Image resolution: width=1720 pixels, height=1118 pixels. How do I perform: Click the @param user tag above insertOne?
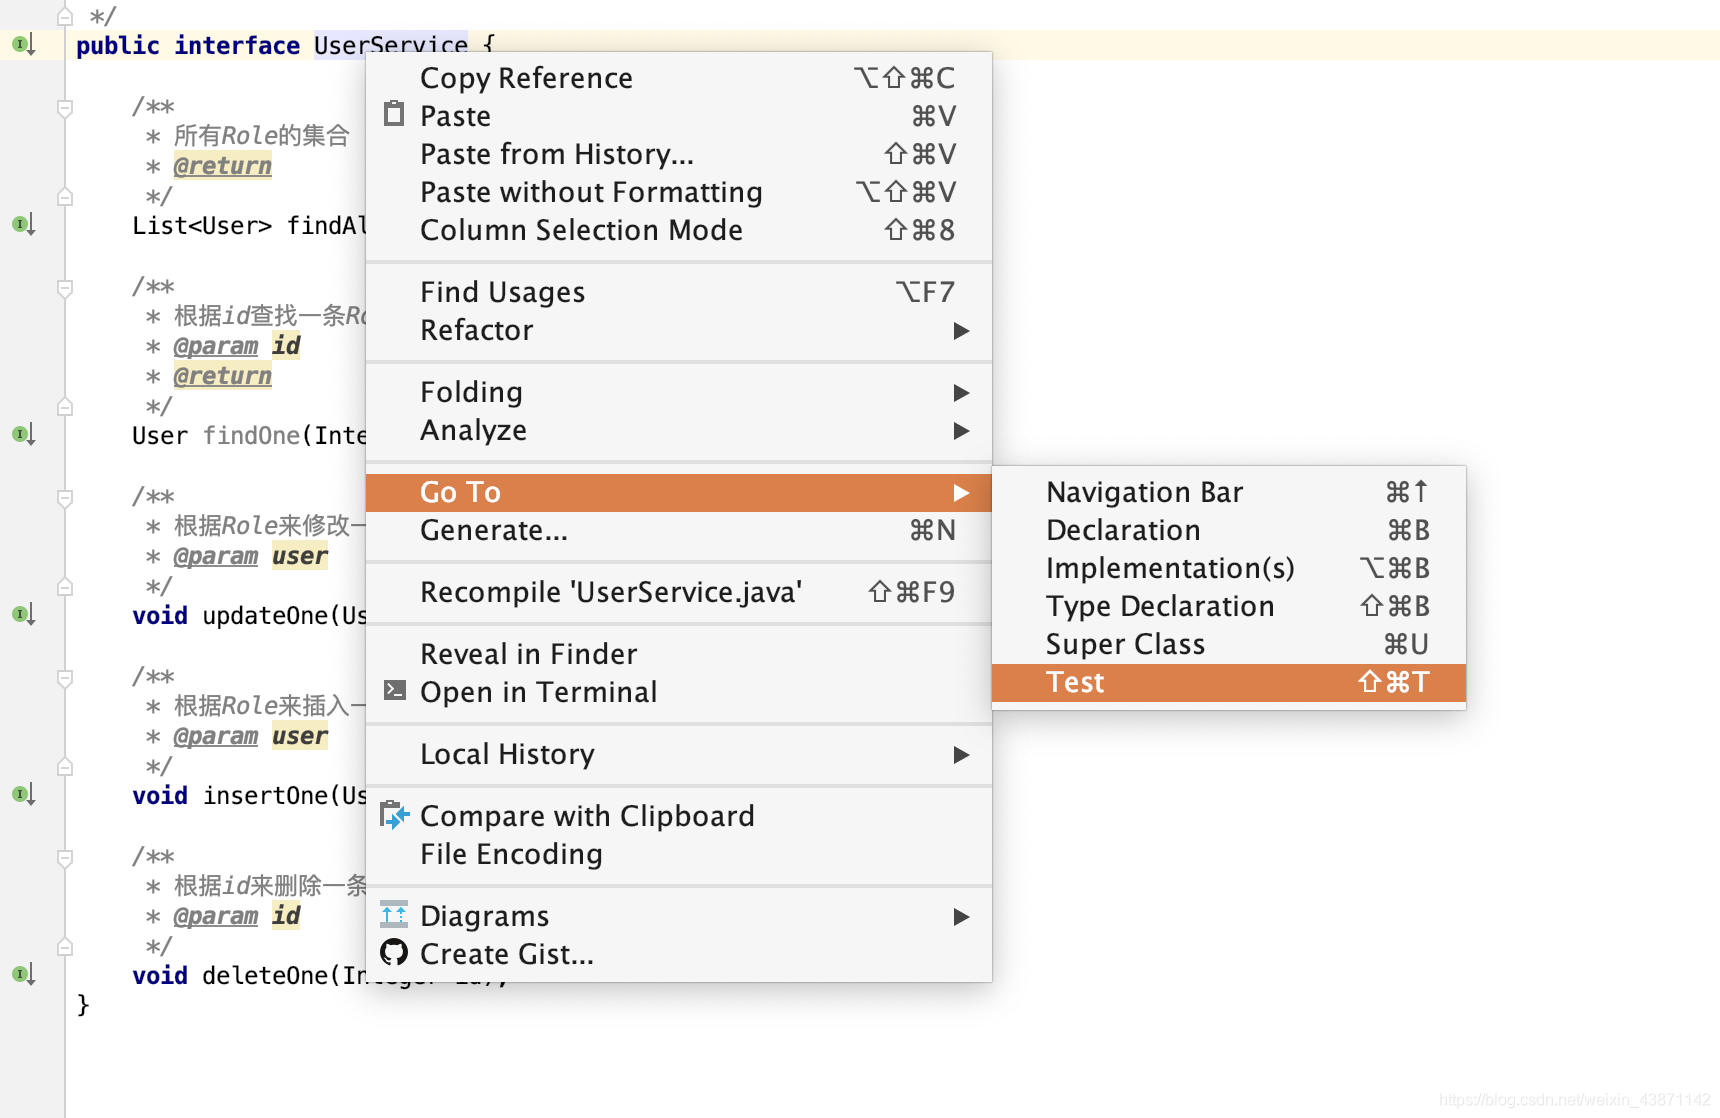[x=250, y=736]
